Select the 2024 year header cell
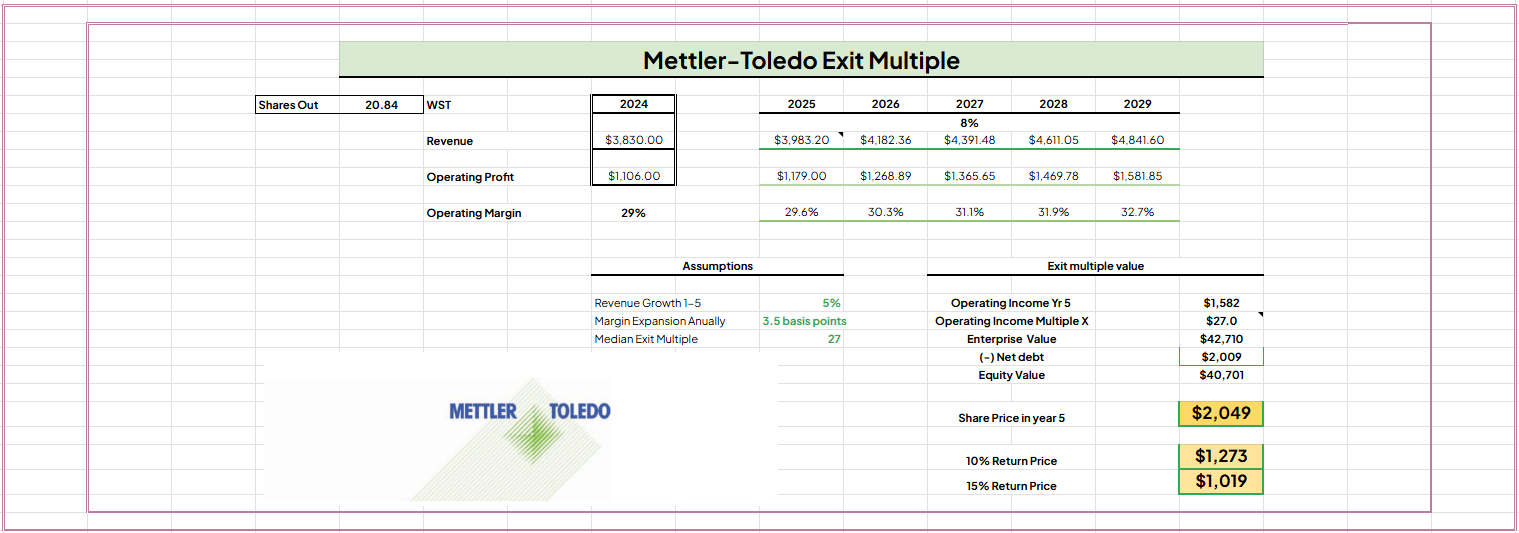The width and height of the screenshot is (1519, 533). click(x=633, y=104)
